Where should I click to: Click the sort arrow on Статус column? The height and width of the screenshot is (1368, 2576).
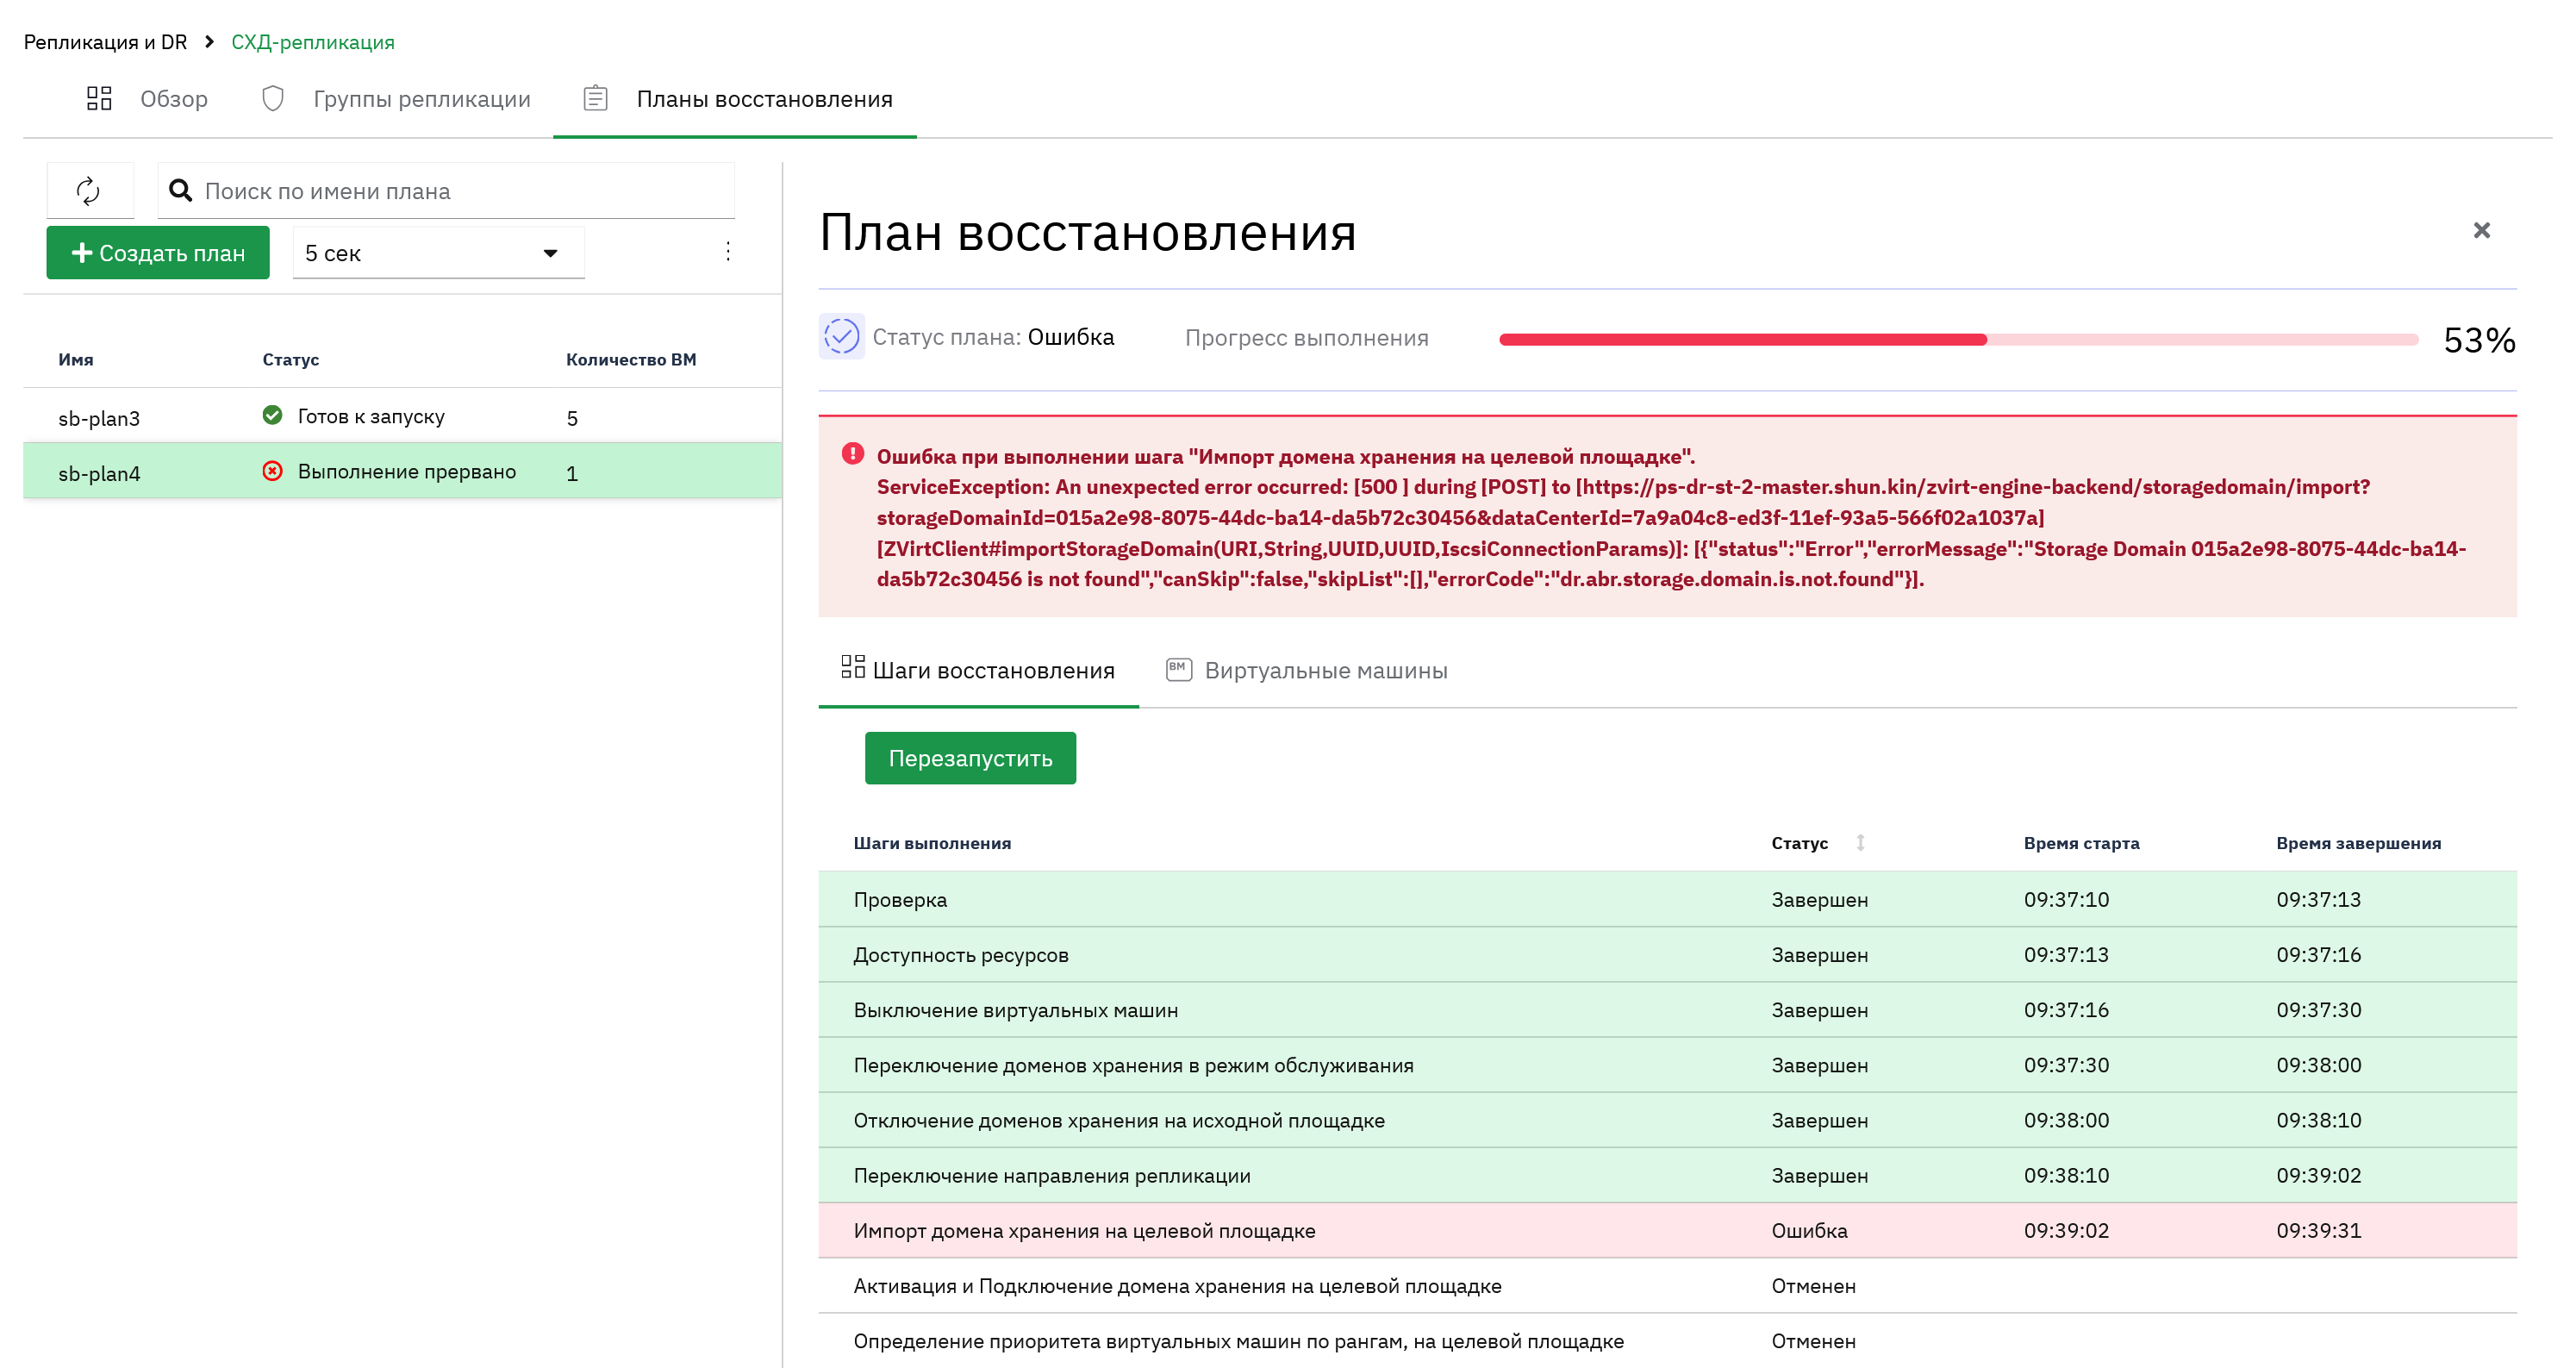(x=1860, y=843)
